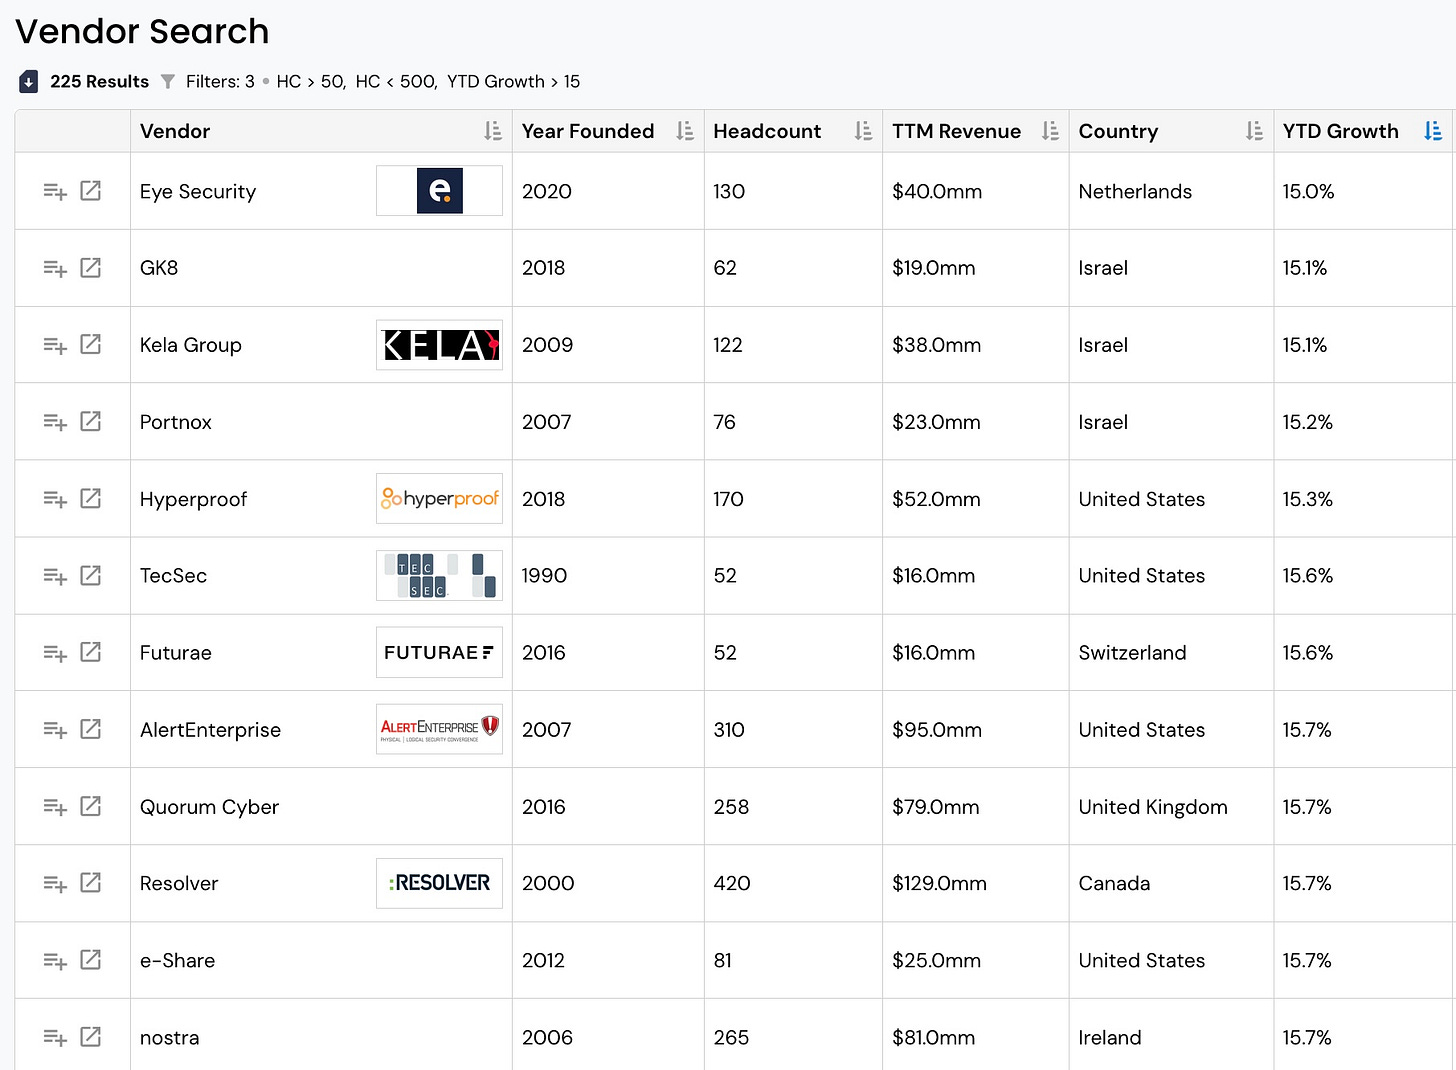The image size is (1456, 1070).
Task: Open TecSec external link icon
Action: tap(91, 575)
